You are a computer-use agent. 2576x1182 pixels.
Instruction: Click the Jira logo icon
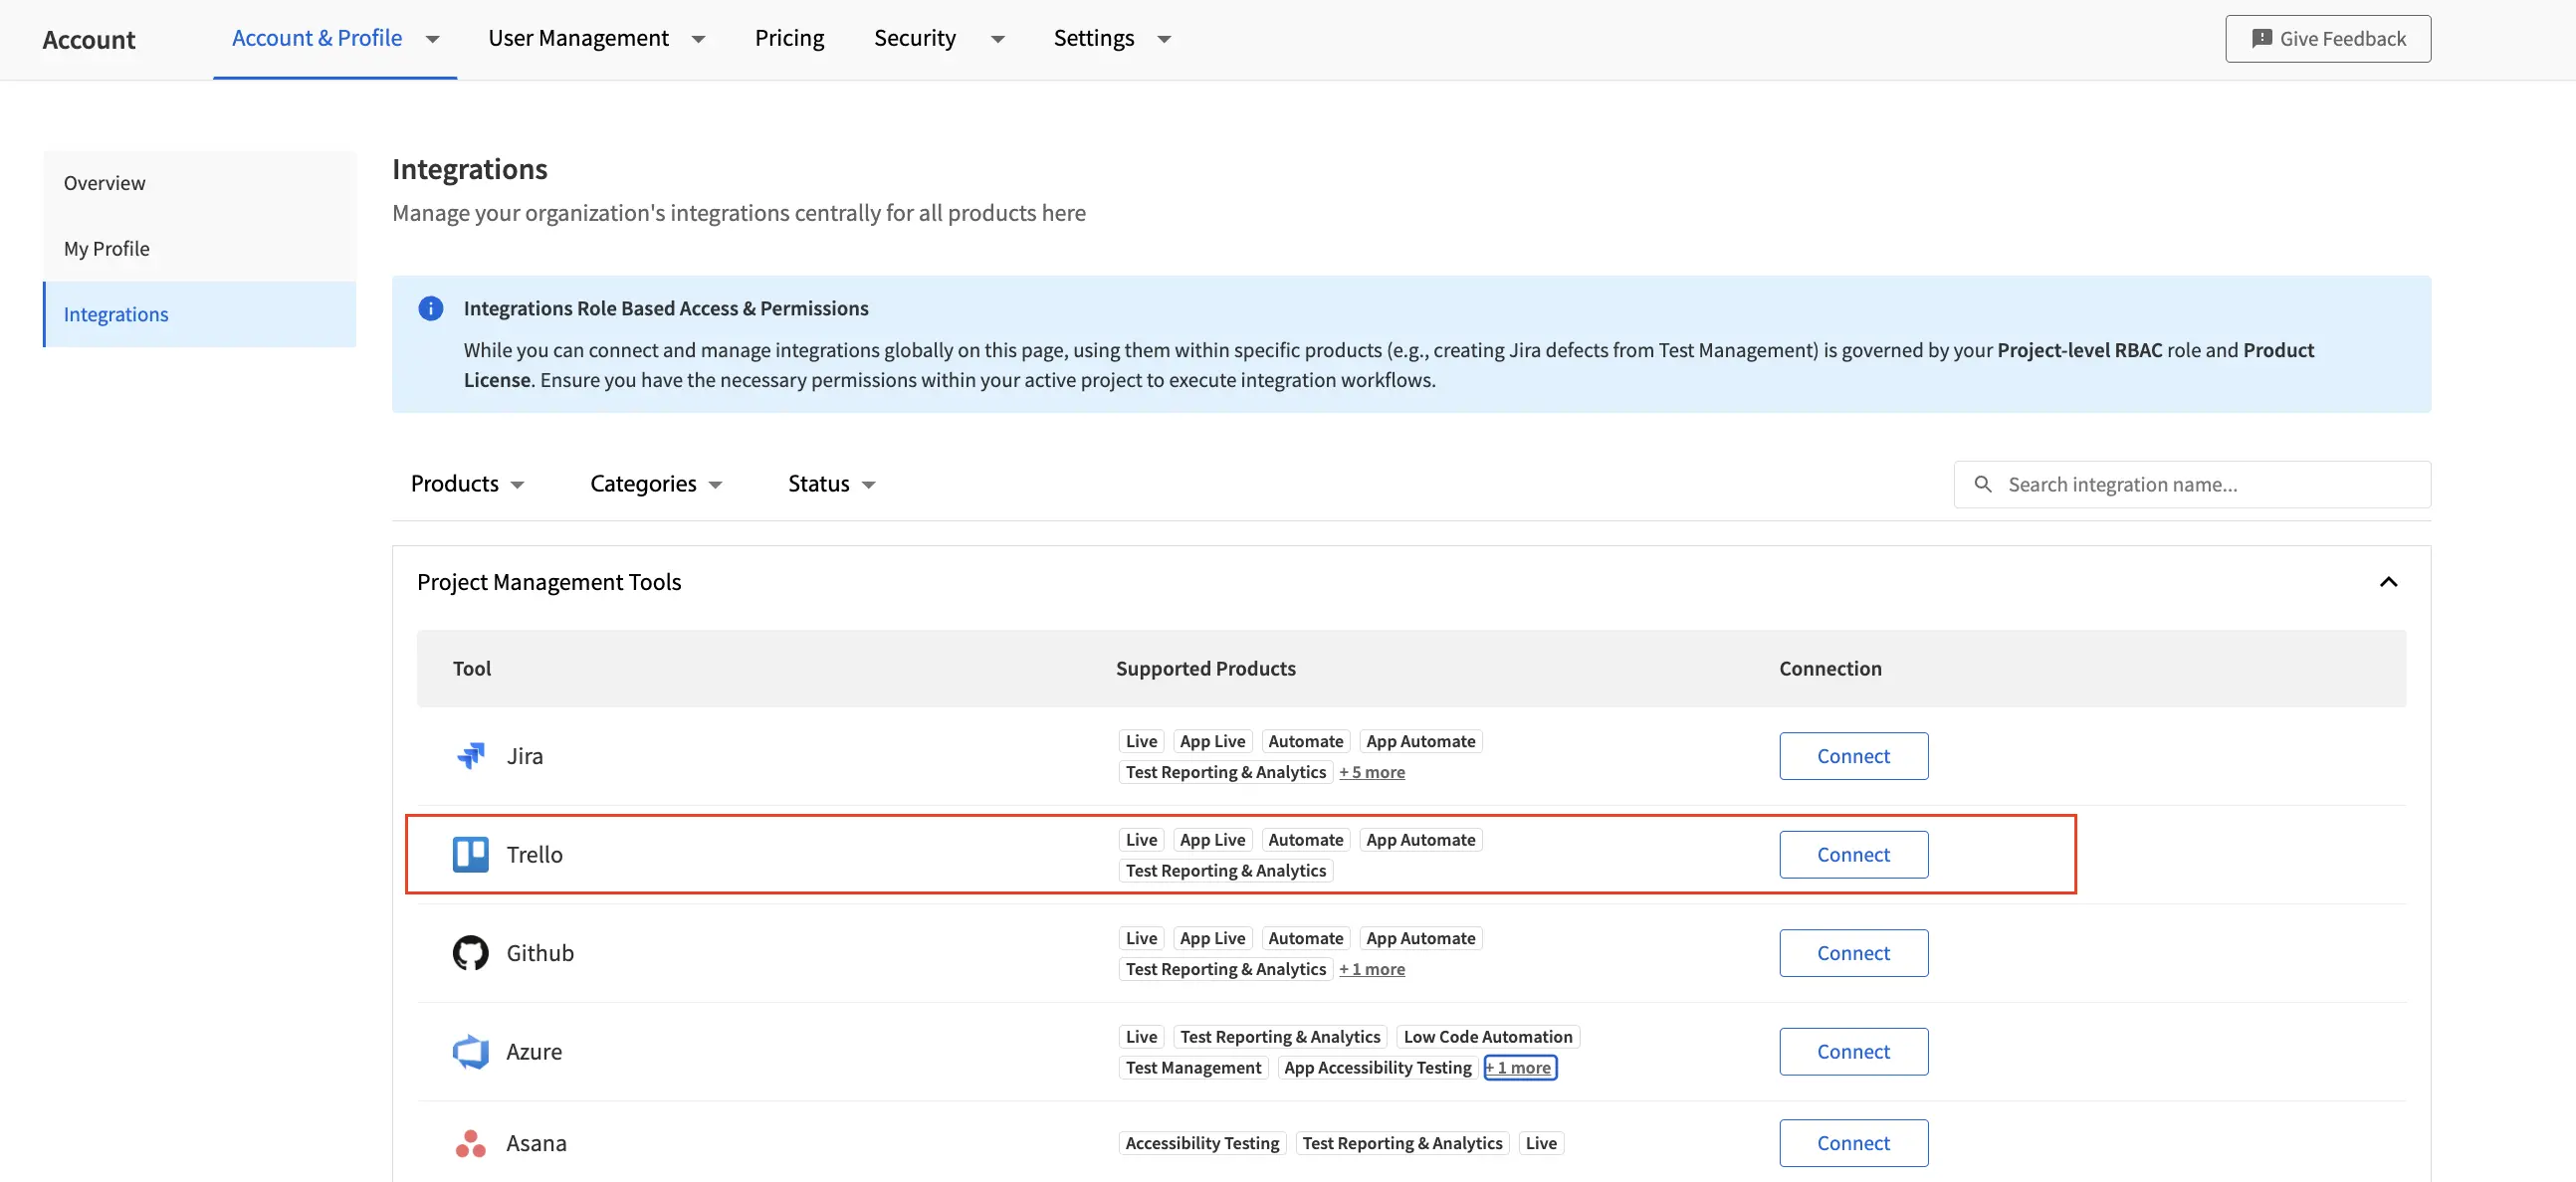click(x=470, y=755)
